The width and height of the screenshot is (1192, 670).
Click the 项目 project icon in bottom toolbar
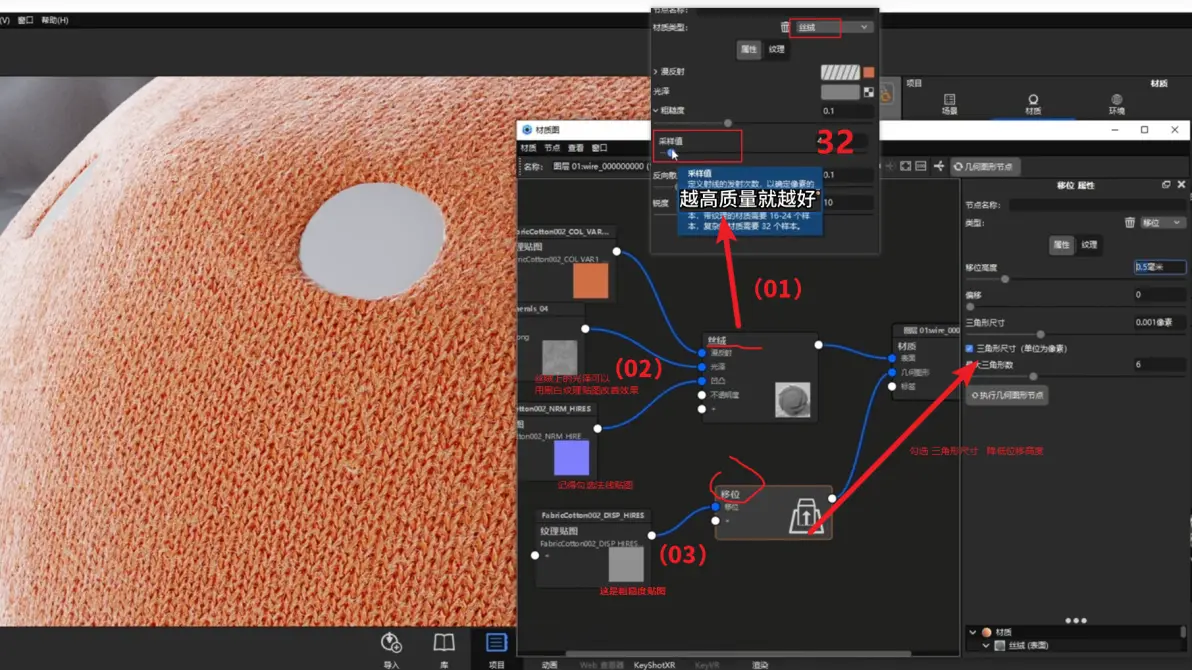(x=496, y=643)
